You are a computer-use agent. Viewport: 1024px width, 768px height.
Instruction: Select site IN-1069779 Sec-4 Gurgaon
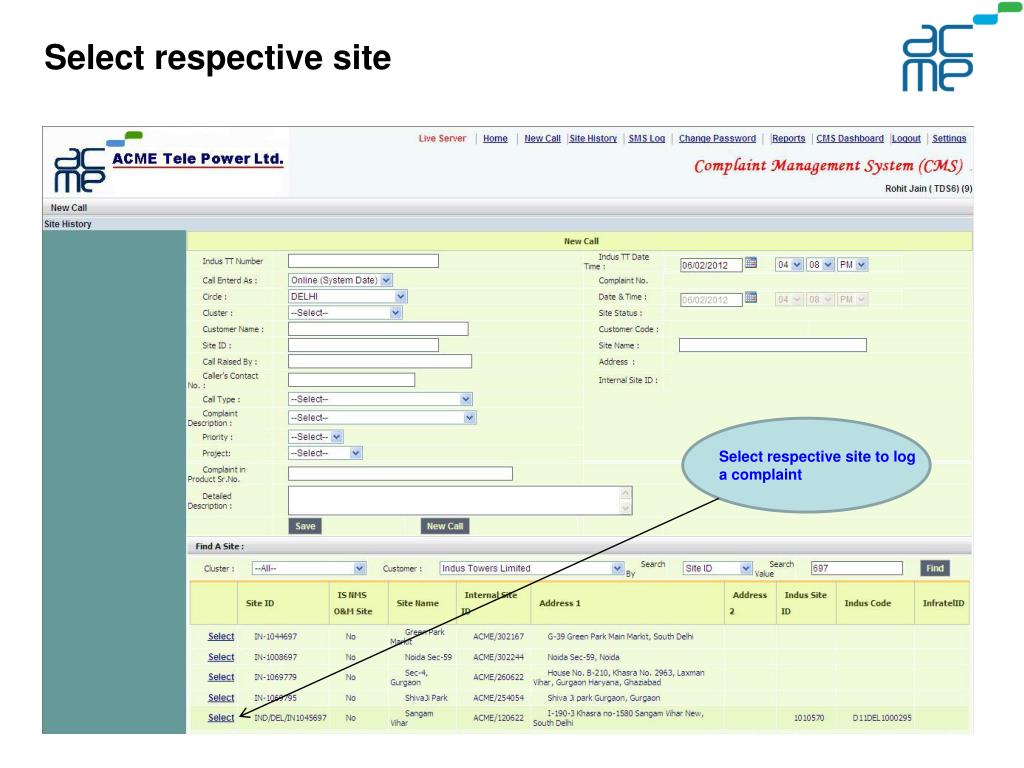(221, 677)
